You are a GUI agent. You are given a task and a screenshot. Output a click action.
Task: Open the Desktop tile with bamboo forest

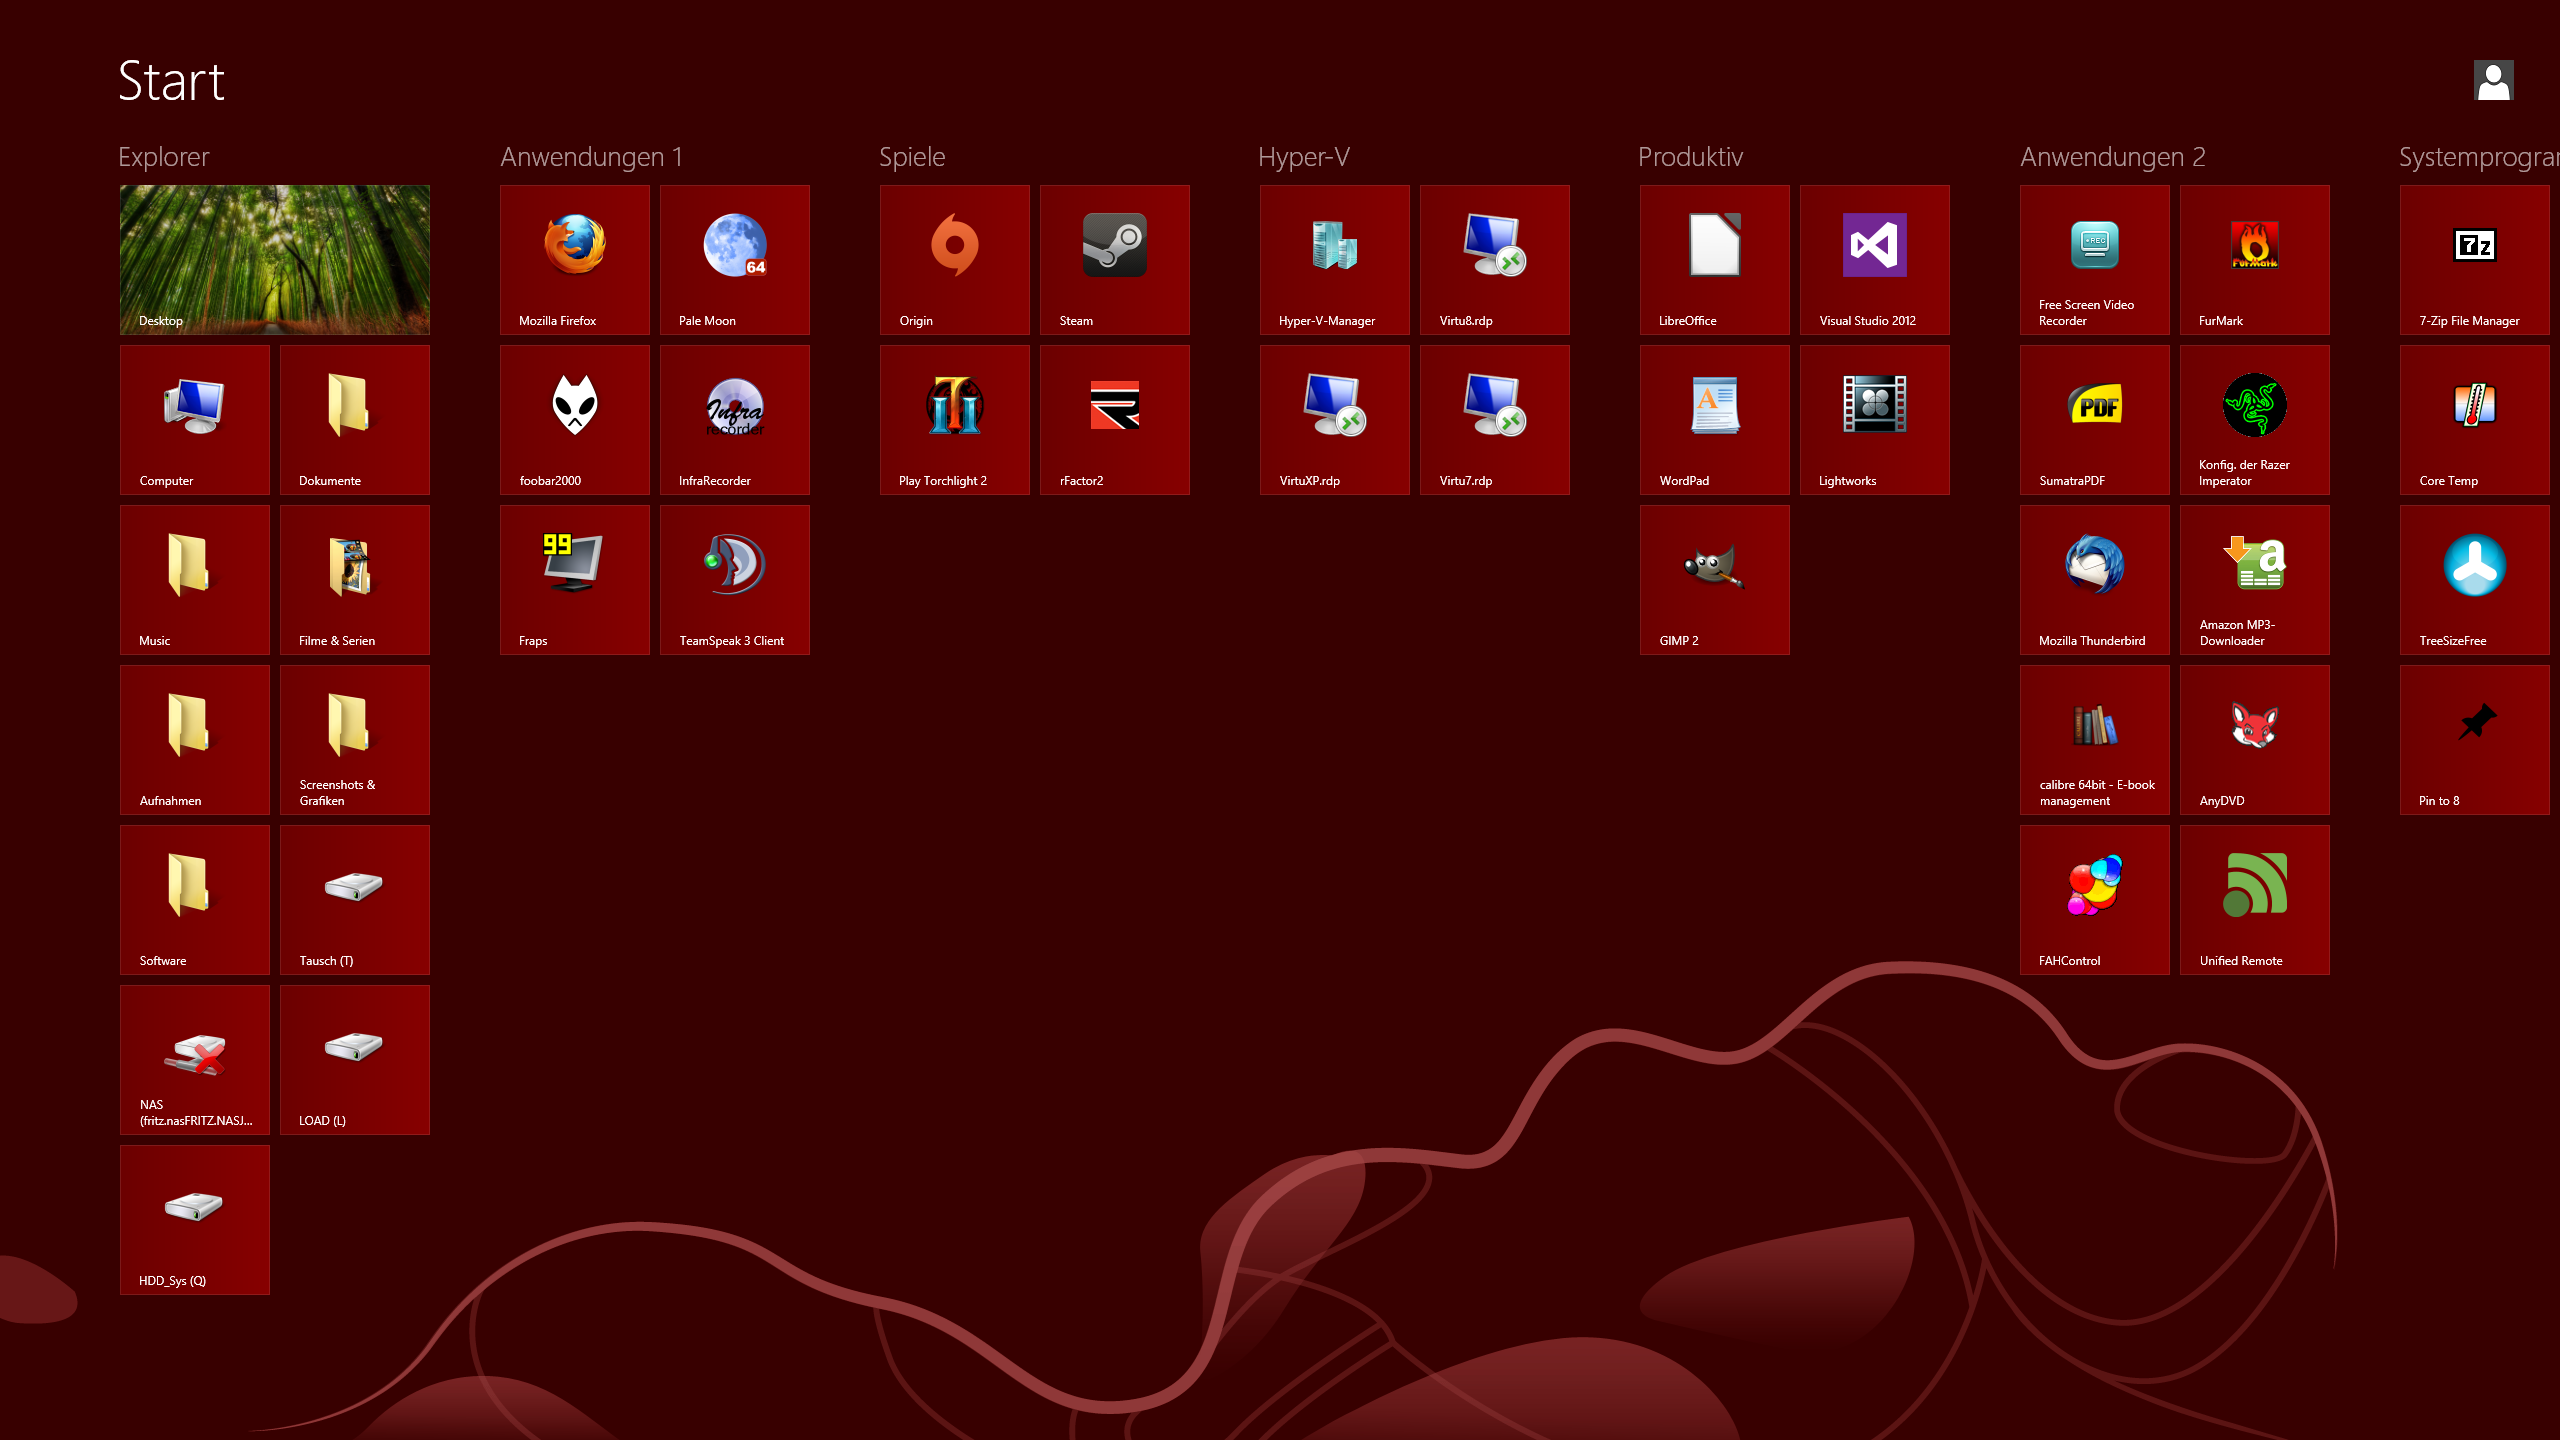coord(275,260)
